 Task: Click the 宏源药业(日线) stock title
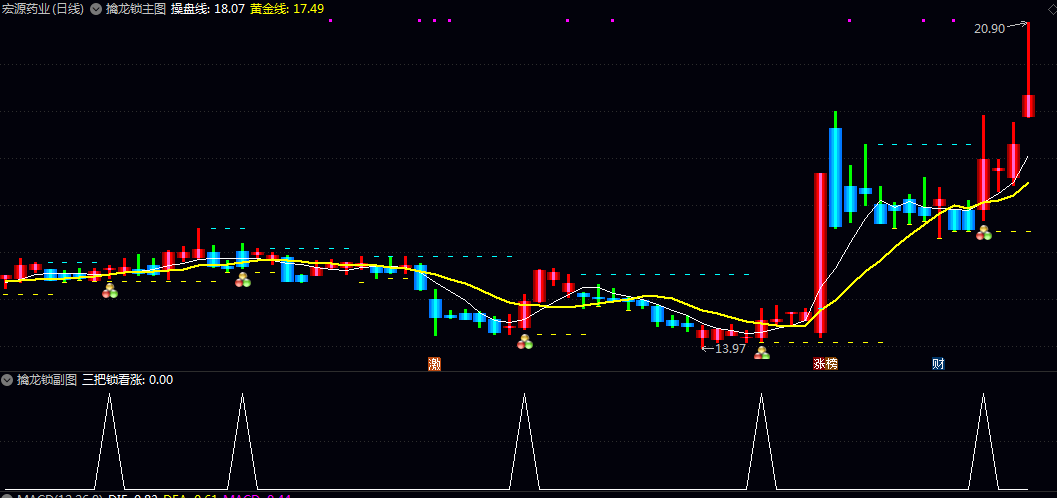coord(43,9)
